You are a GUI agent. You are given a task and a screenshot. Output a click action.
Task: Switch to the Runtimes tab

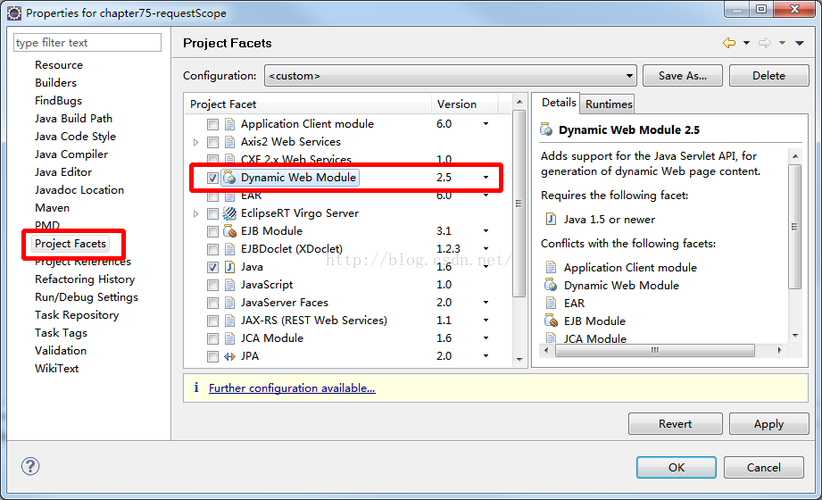click(608, 104)
